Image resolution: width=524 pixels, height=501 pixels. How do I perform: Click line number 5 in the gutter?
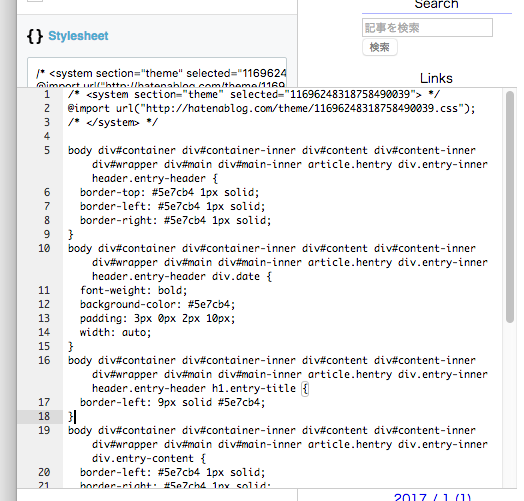click(x=47, y=150)
